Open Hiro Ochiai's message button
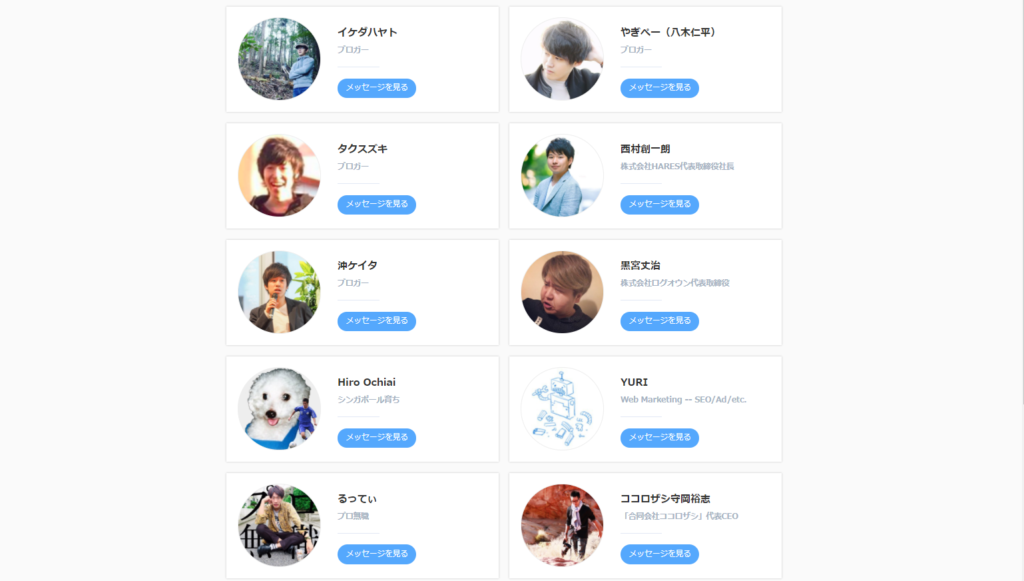Image resolution: width=1024 pixels, height=581 pixels. 377,437
